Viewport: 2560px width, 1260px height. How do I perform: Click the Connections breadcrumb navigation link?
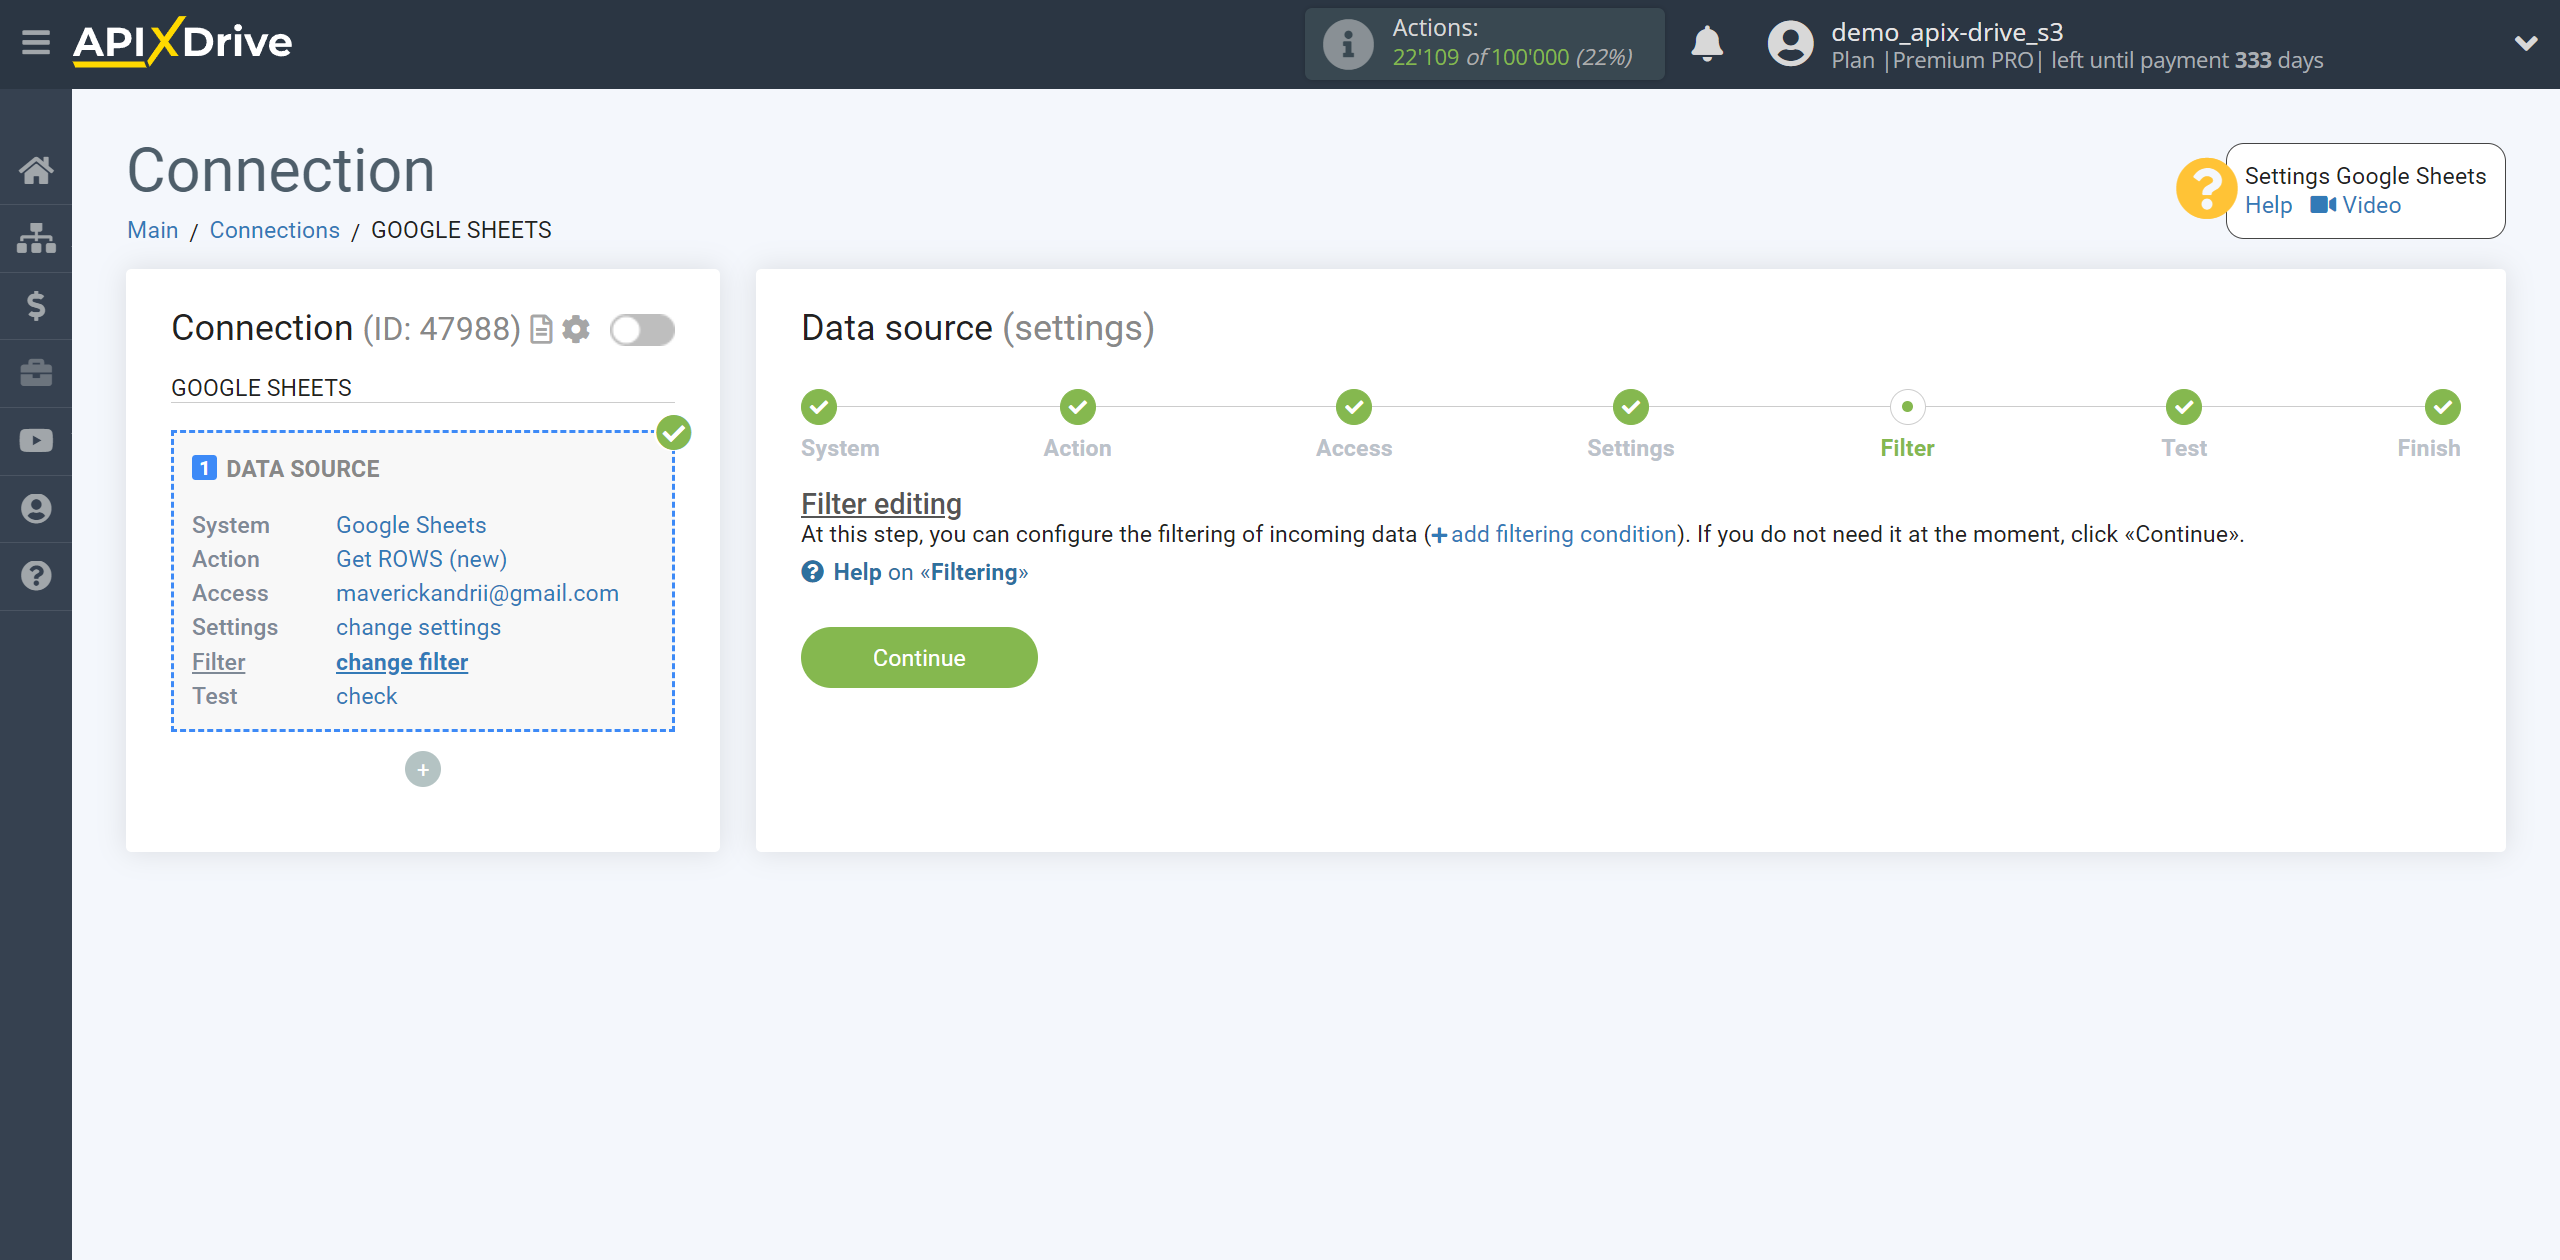coord(274,230)
